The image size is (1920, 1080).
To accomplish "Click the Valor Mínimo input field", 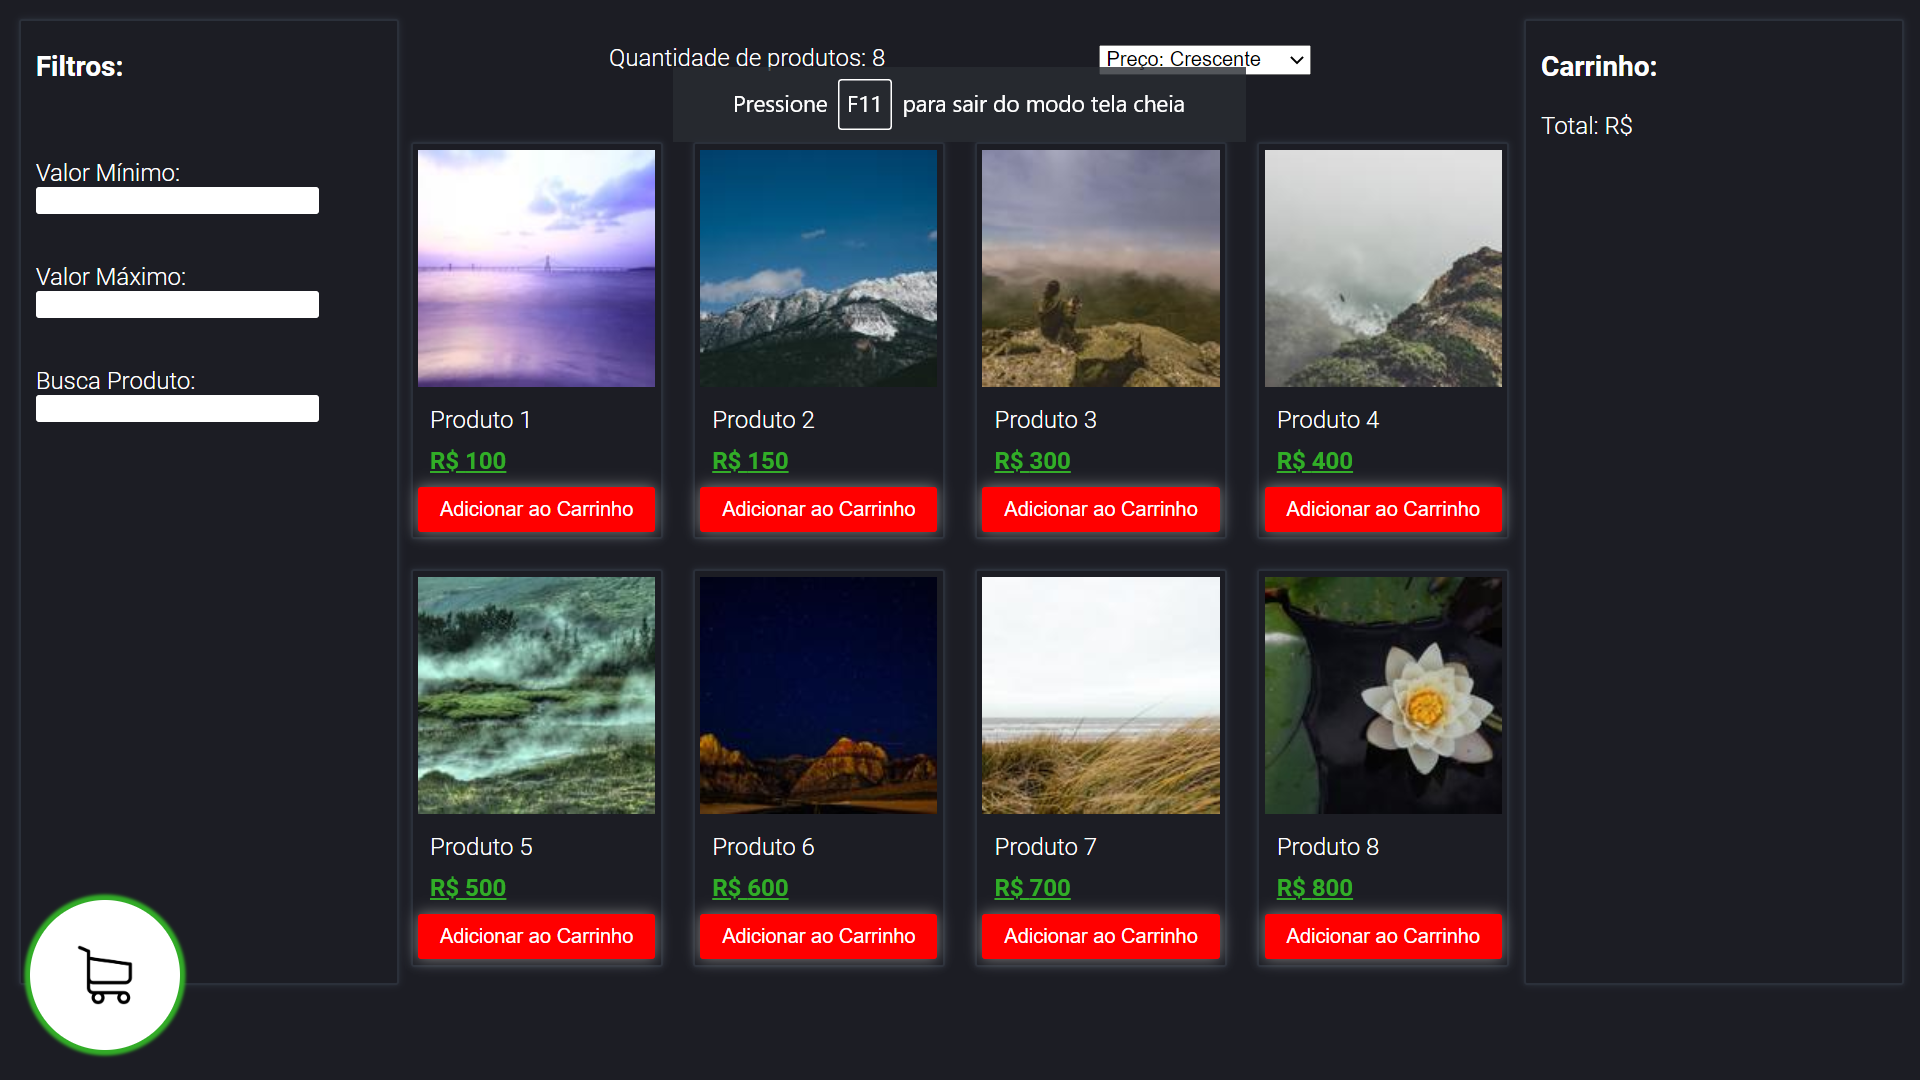I will click(177, 201).
